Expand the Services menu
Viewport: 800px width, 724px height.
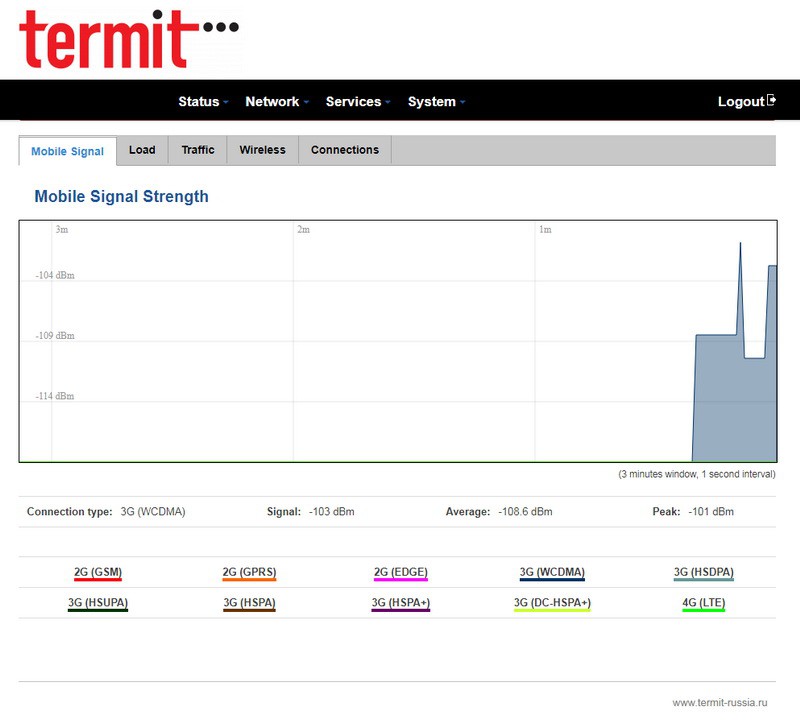(x=357, y=102)
